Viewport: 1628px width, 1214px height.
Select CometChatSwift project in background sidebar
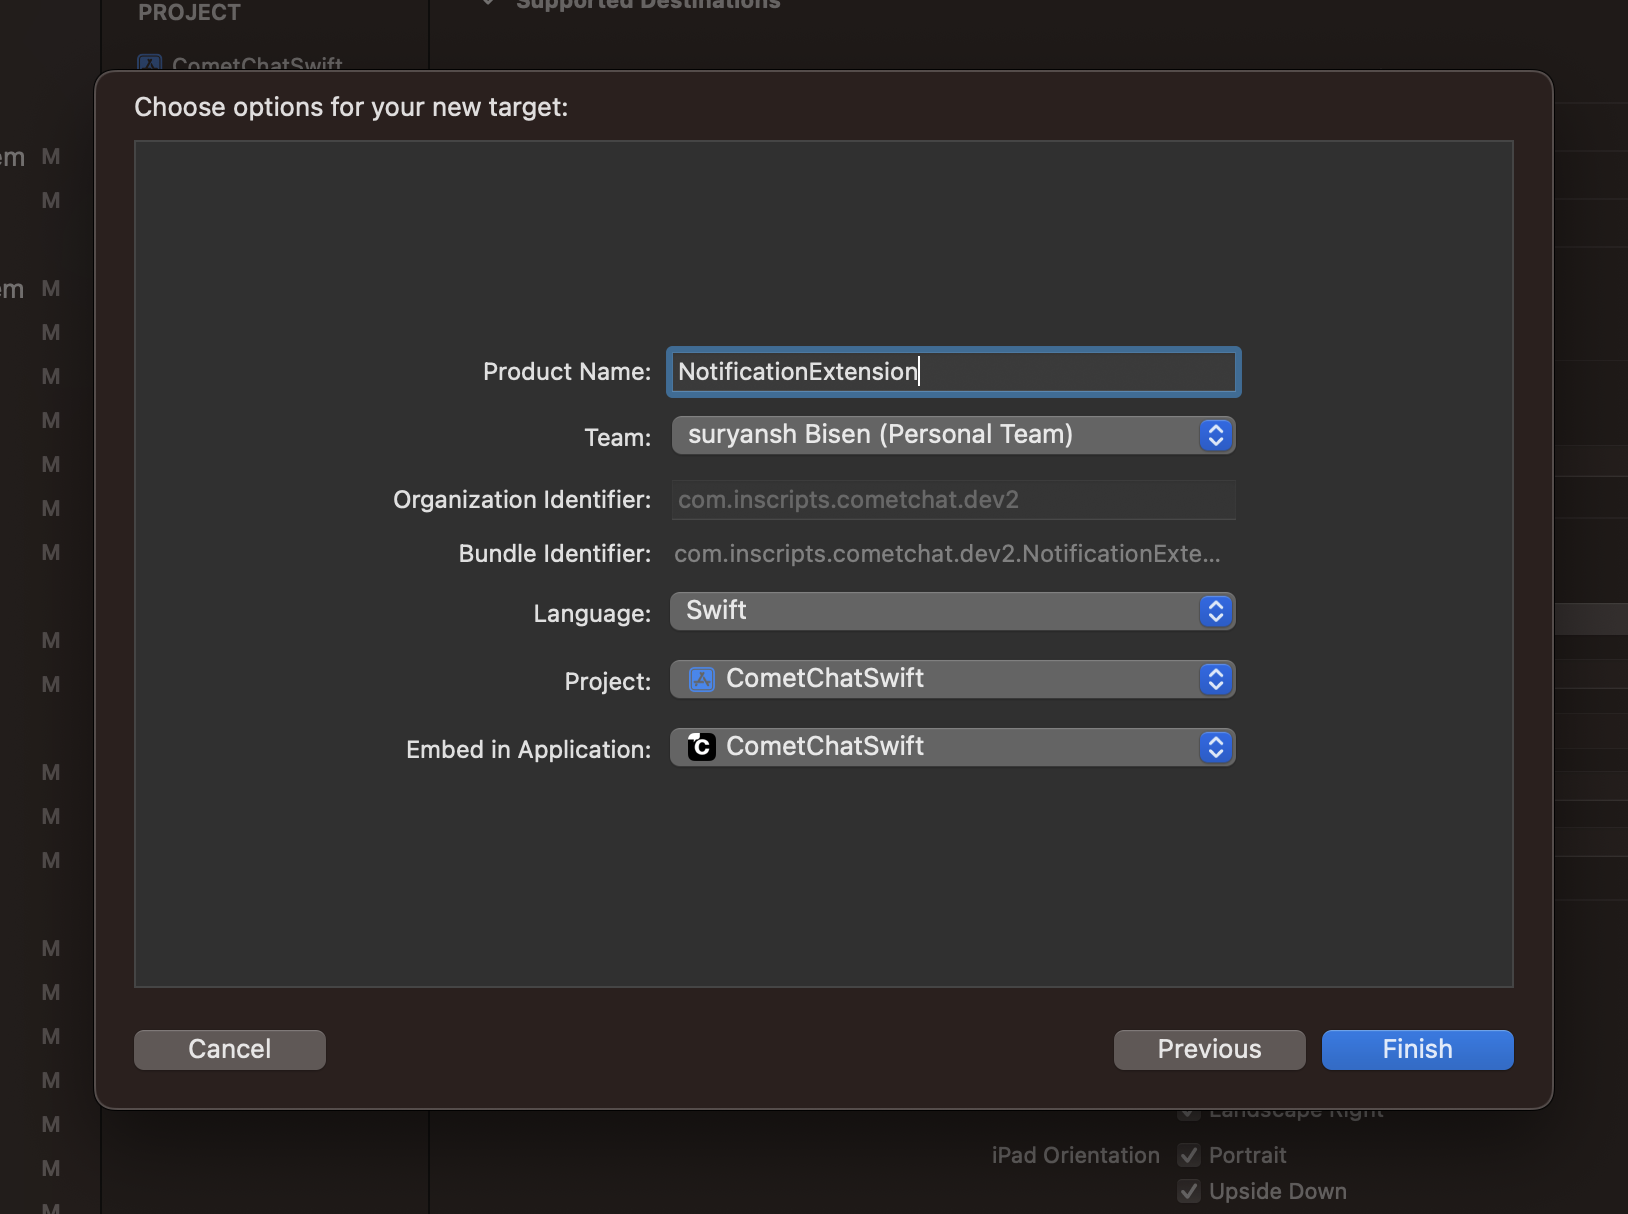240,62
